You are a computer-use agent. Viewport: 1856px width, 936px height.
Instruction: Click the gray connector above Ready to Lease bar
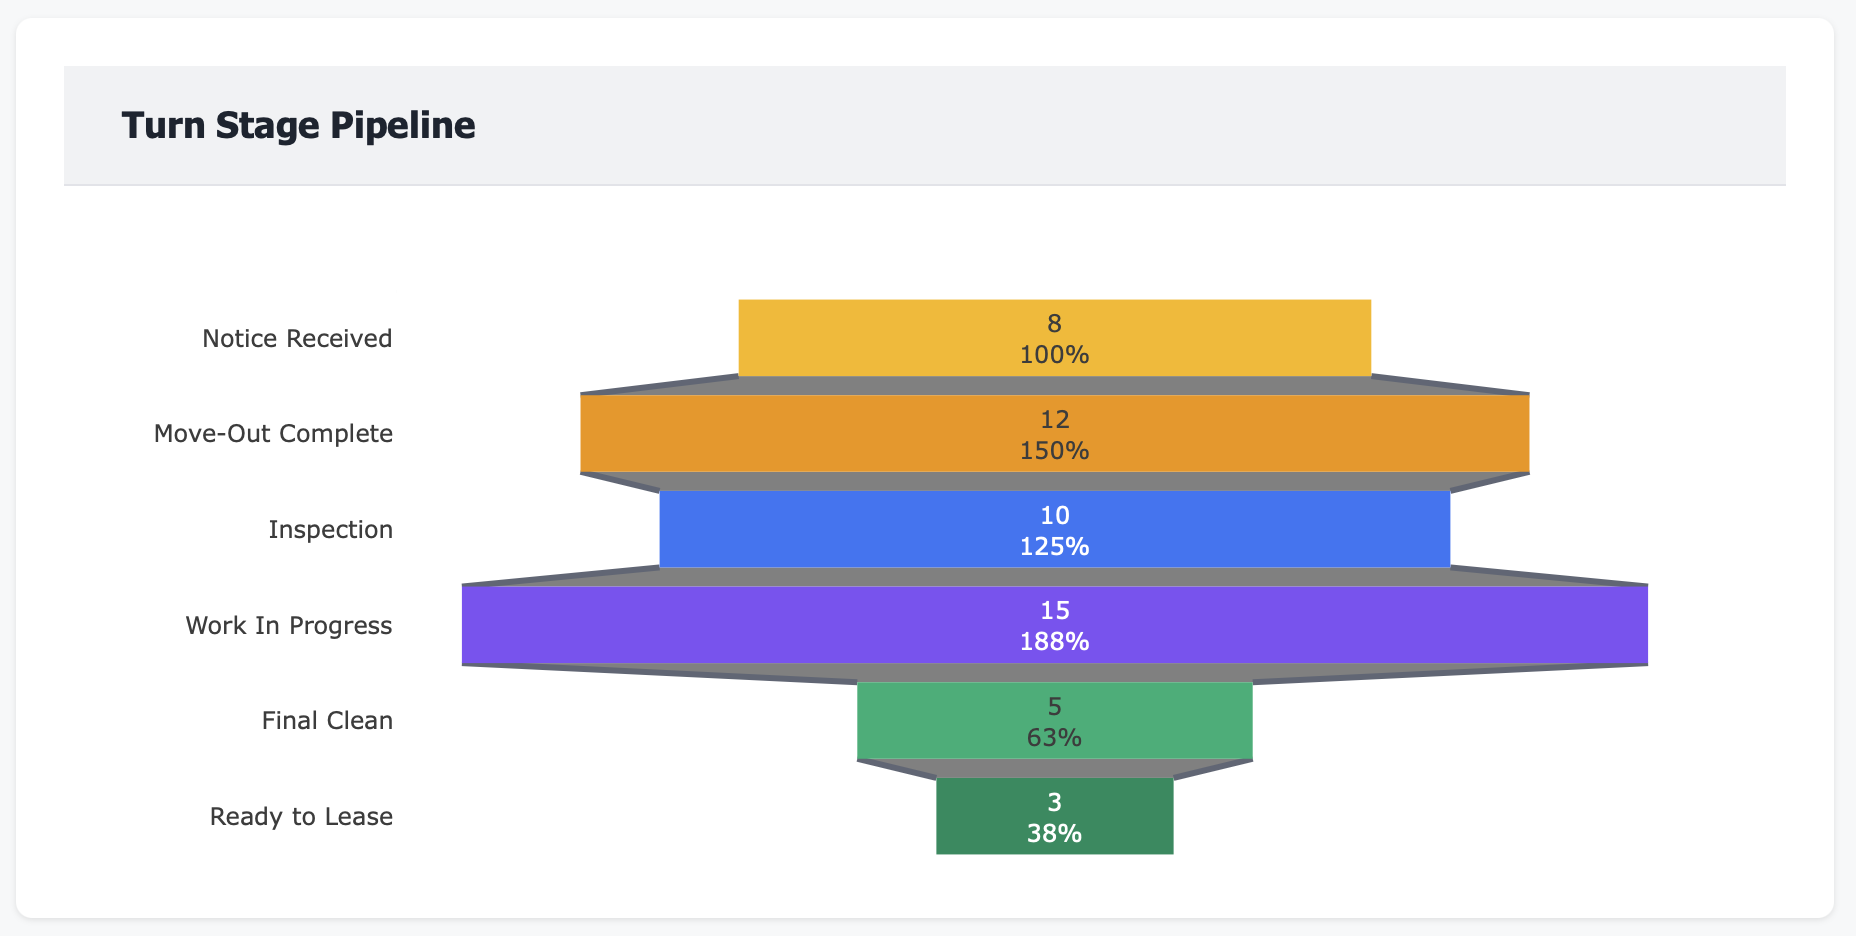click(x=1055, y=768)
